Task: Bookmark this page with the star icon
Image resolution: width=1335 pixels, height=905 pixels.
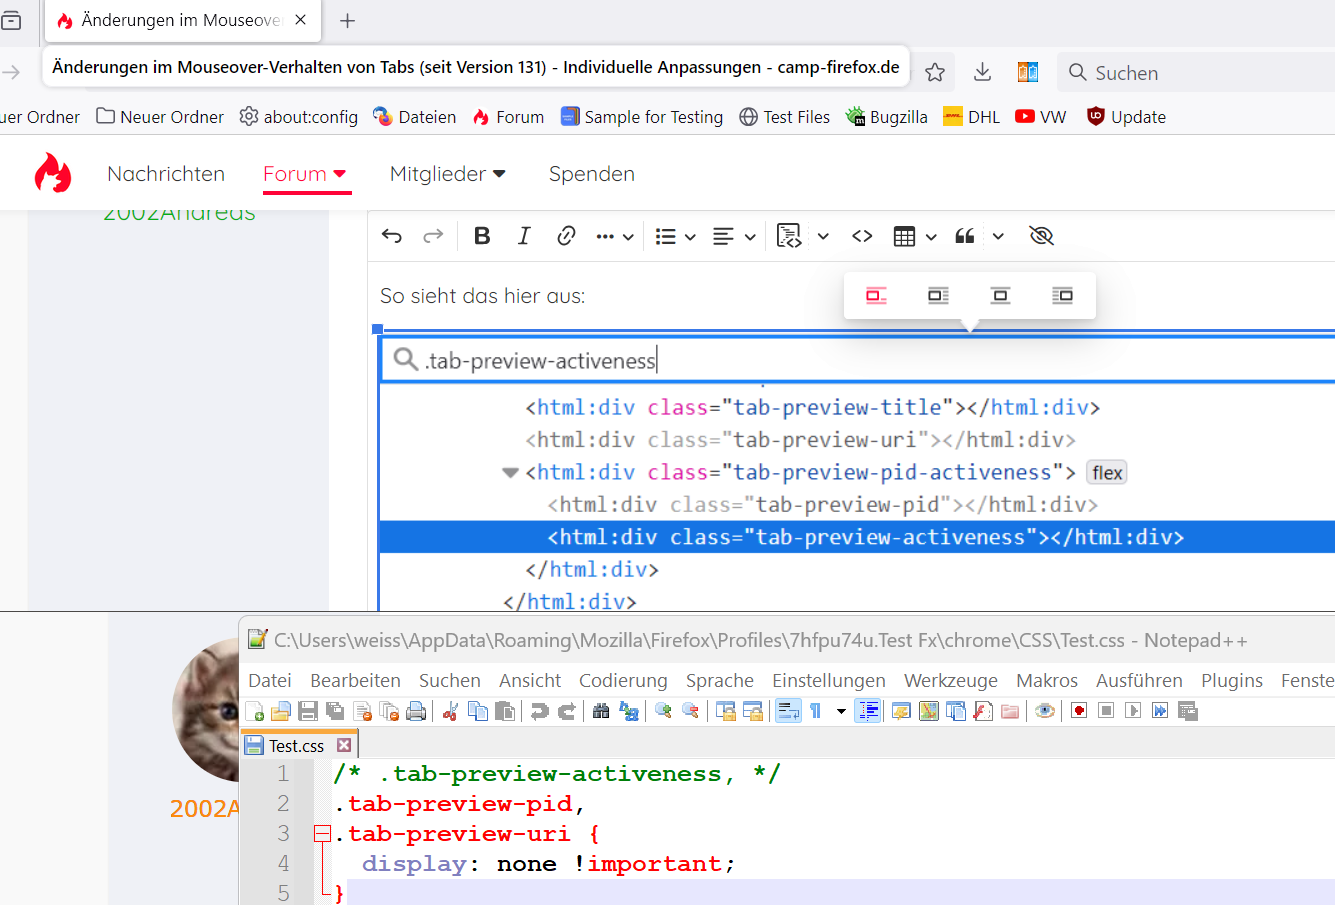Action: click(935, 72)
